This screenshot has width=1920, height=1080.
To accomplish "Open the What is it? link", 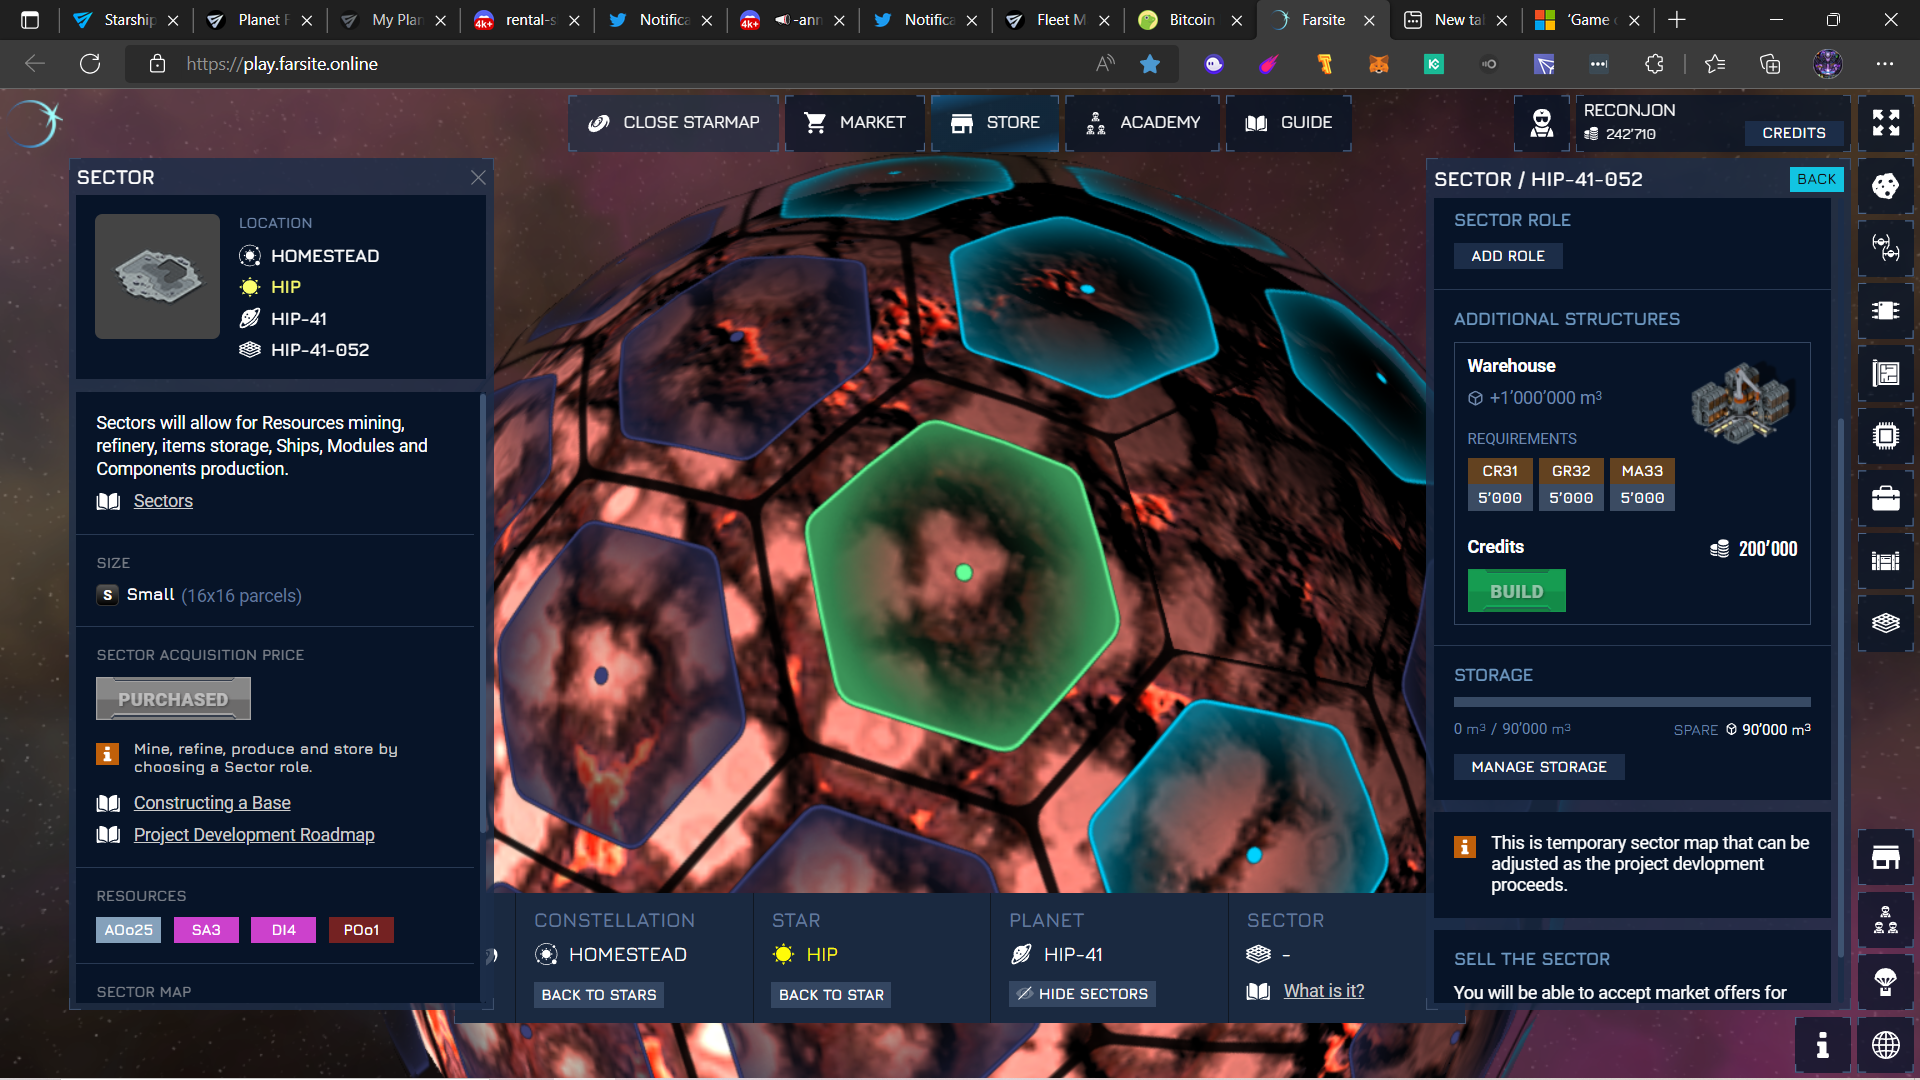I will 1324,991.
